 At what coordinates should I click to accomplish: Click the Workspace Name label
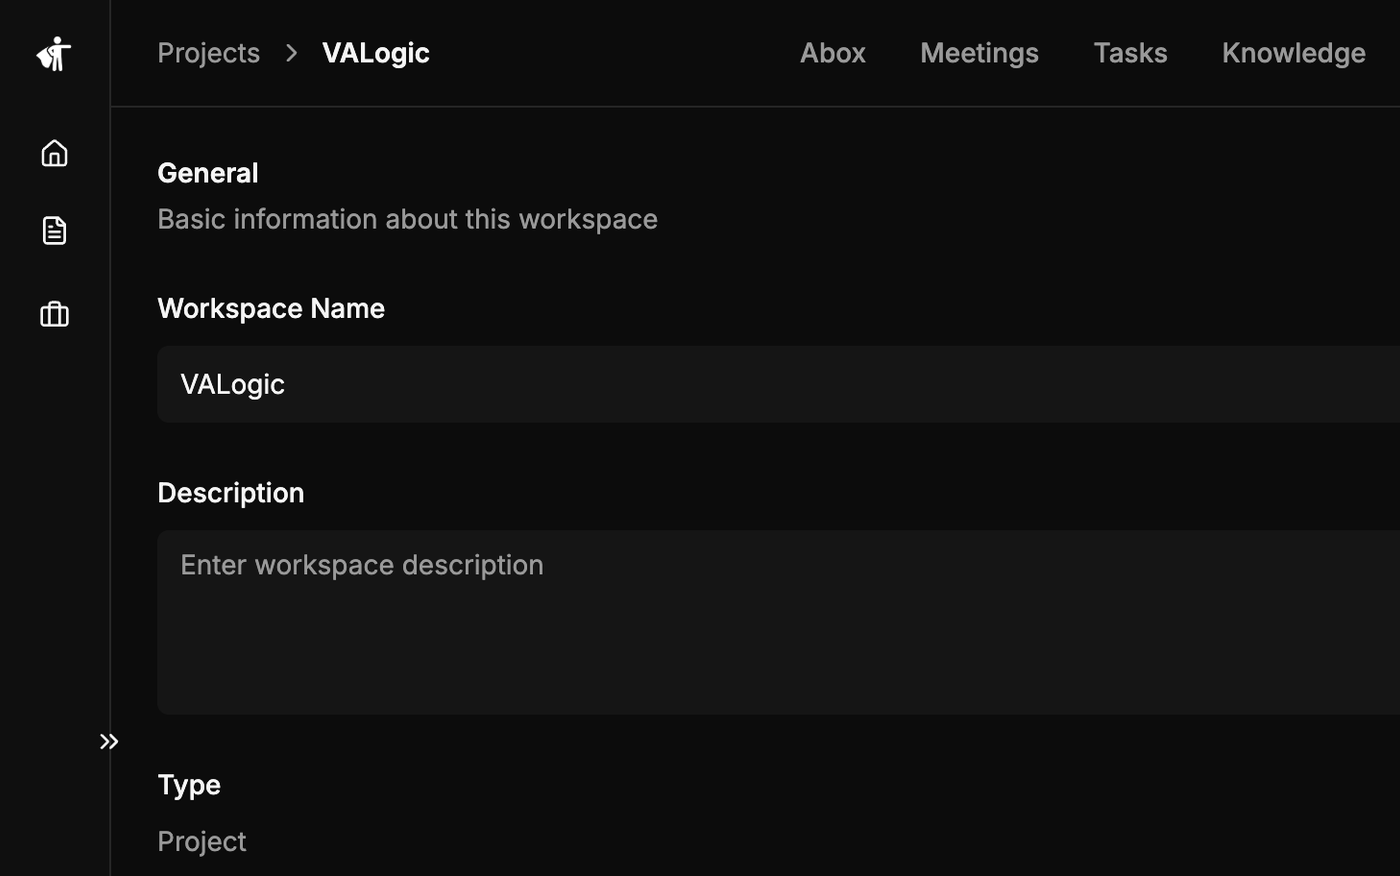271,308
